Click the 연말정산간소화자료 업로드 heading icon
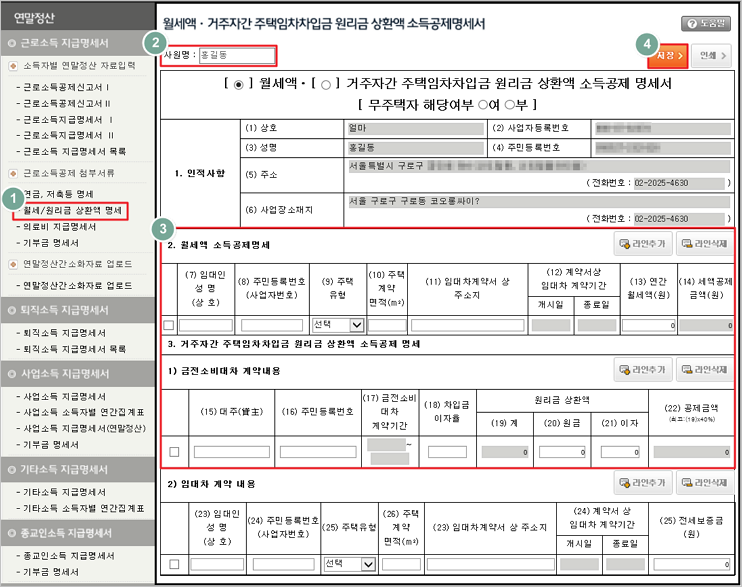The image size is (742, 587). coord(13,264)
